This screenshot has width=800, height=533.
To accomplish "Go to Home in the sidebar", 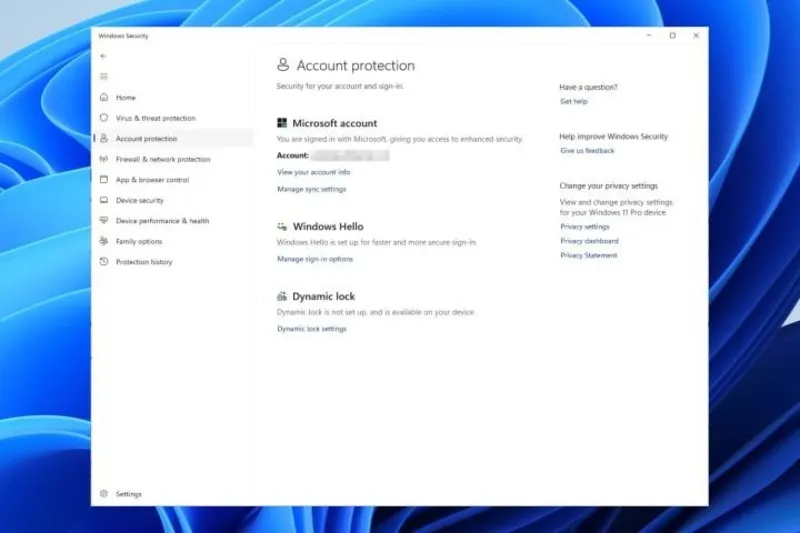I will [126, 97].
